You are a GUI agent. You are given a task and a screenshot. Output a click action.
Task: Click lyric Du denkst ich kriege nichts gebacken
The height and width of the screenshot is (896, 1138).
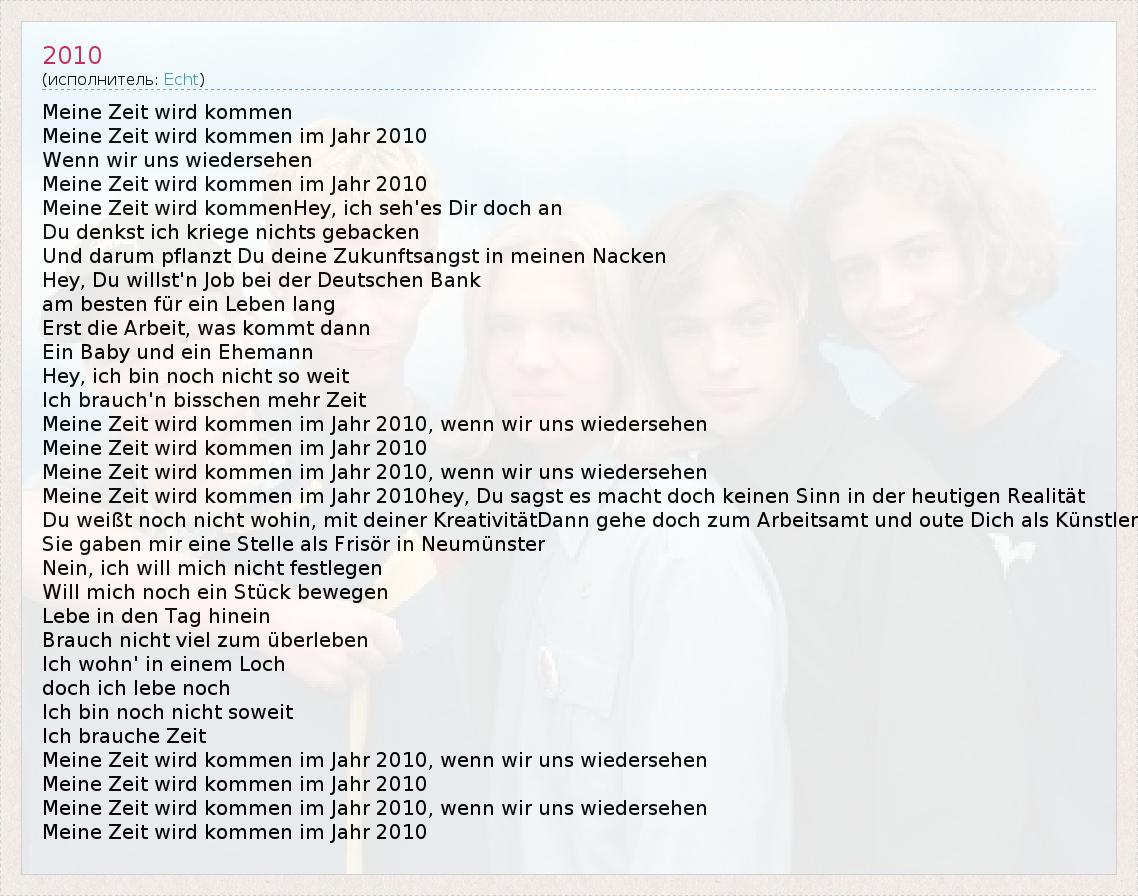point(230,232)
